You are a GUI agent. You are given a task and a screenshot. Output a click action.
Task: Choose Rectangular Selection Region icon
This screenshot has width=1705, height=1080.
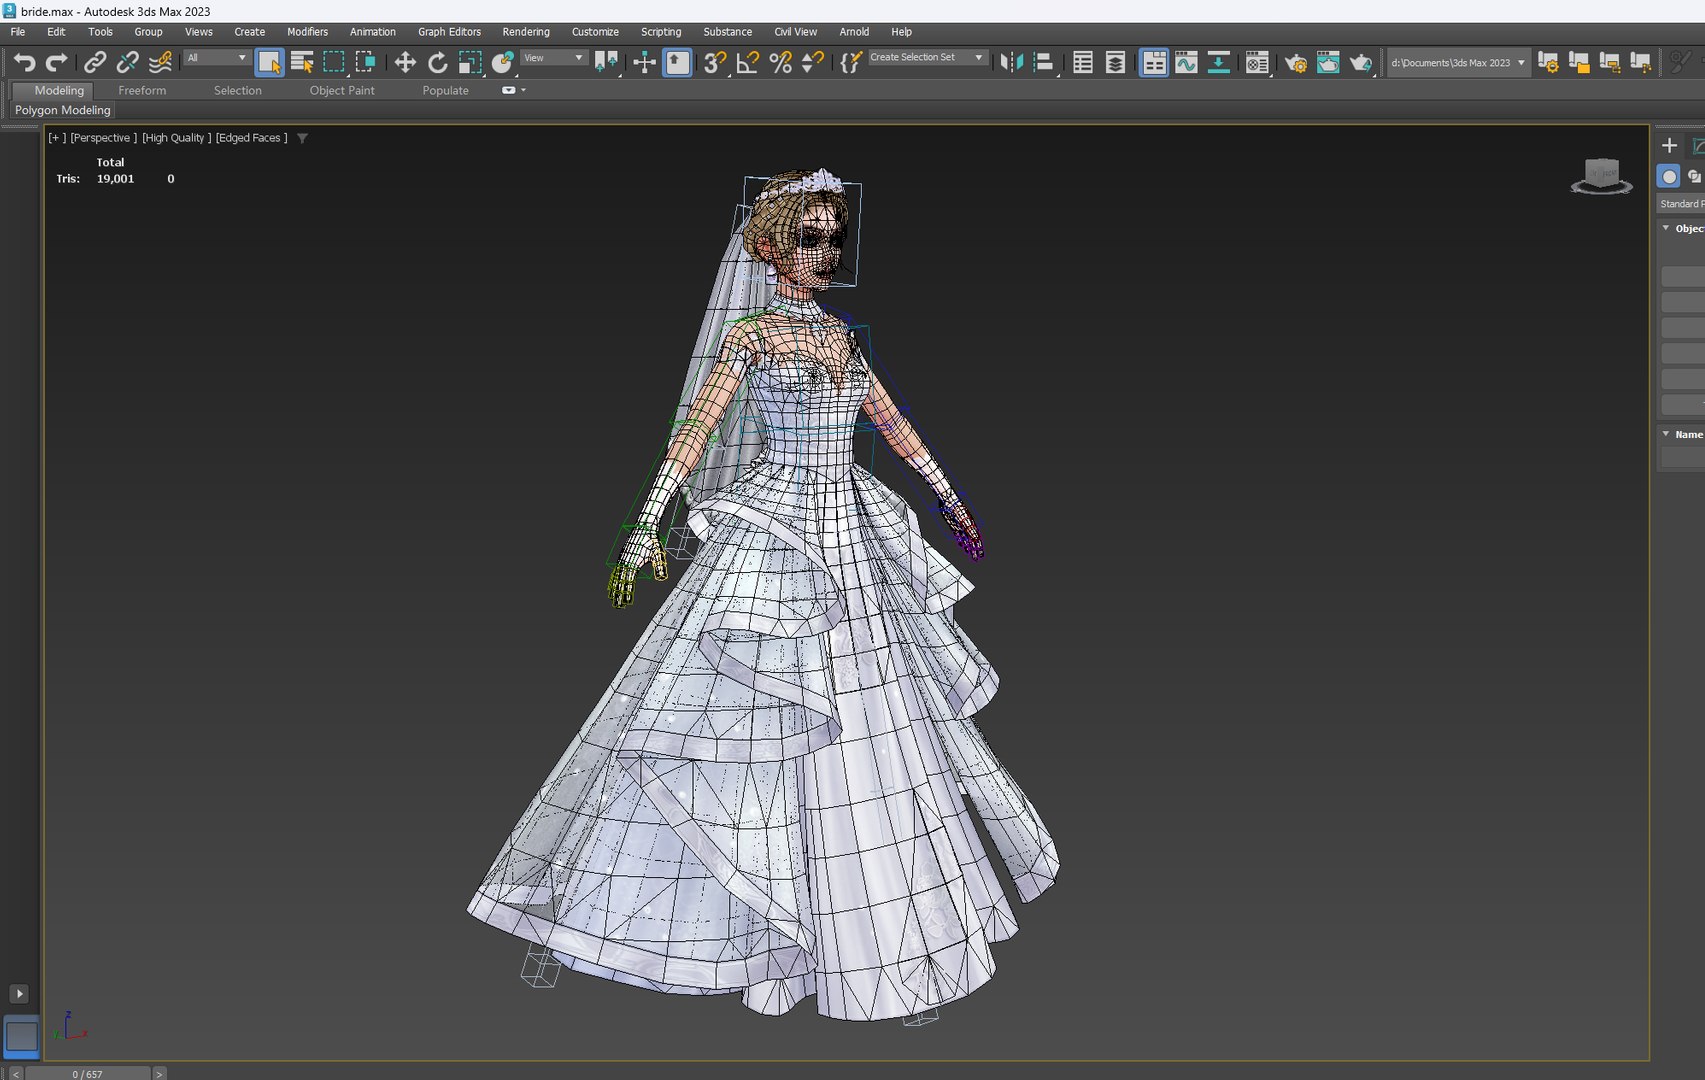pyautogui.click(x=334, y=63)
